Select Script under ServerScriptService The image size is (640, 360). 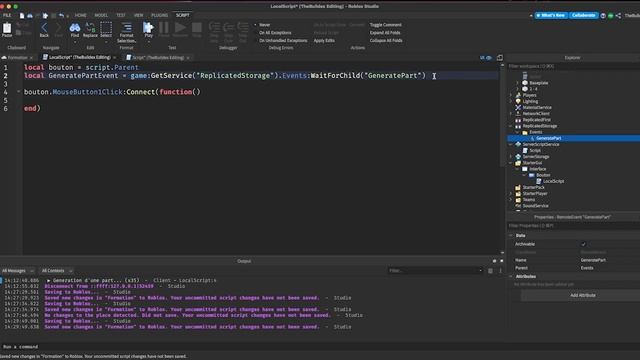(x=535, y=150)
